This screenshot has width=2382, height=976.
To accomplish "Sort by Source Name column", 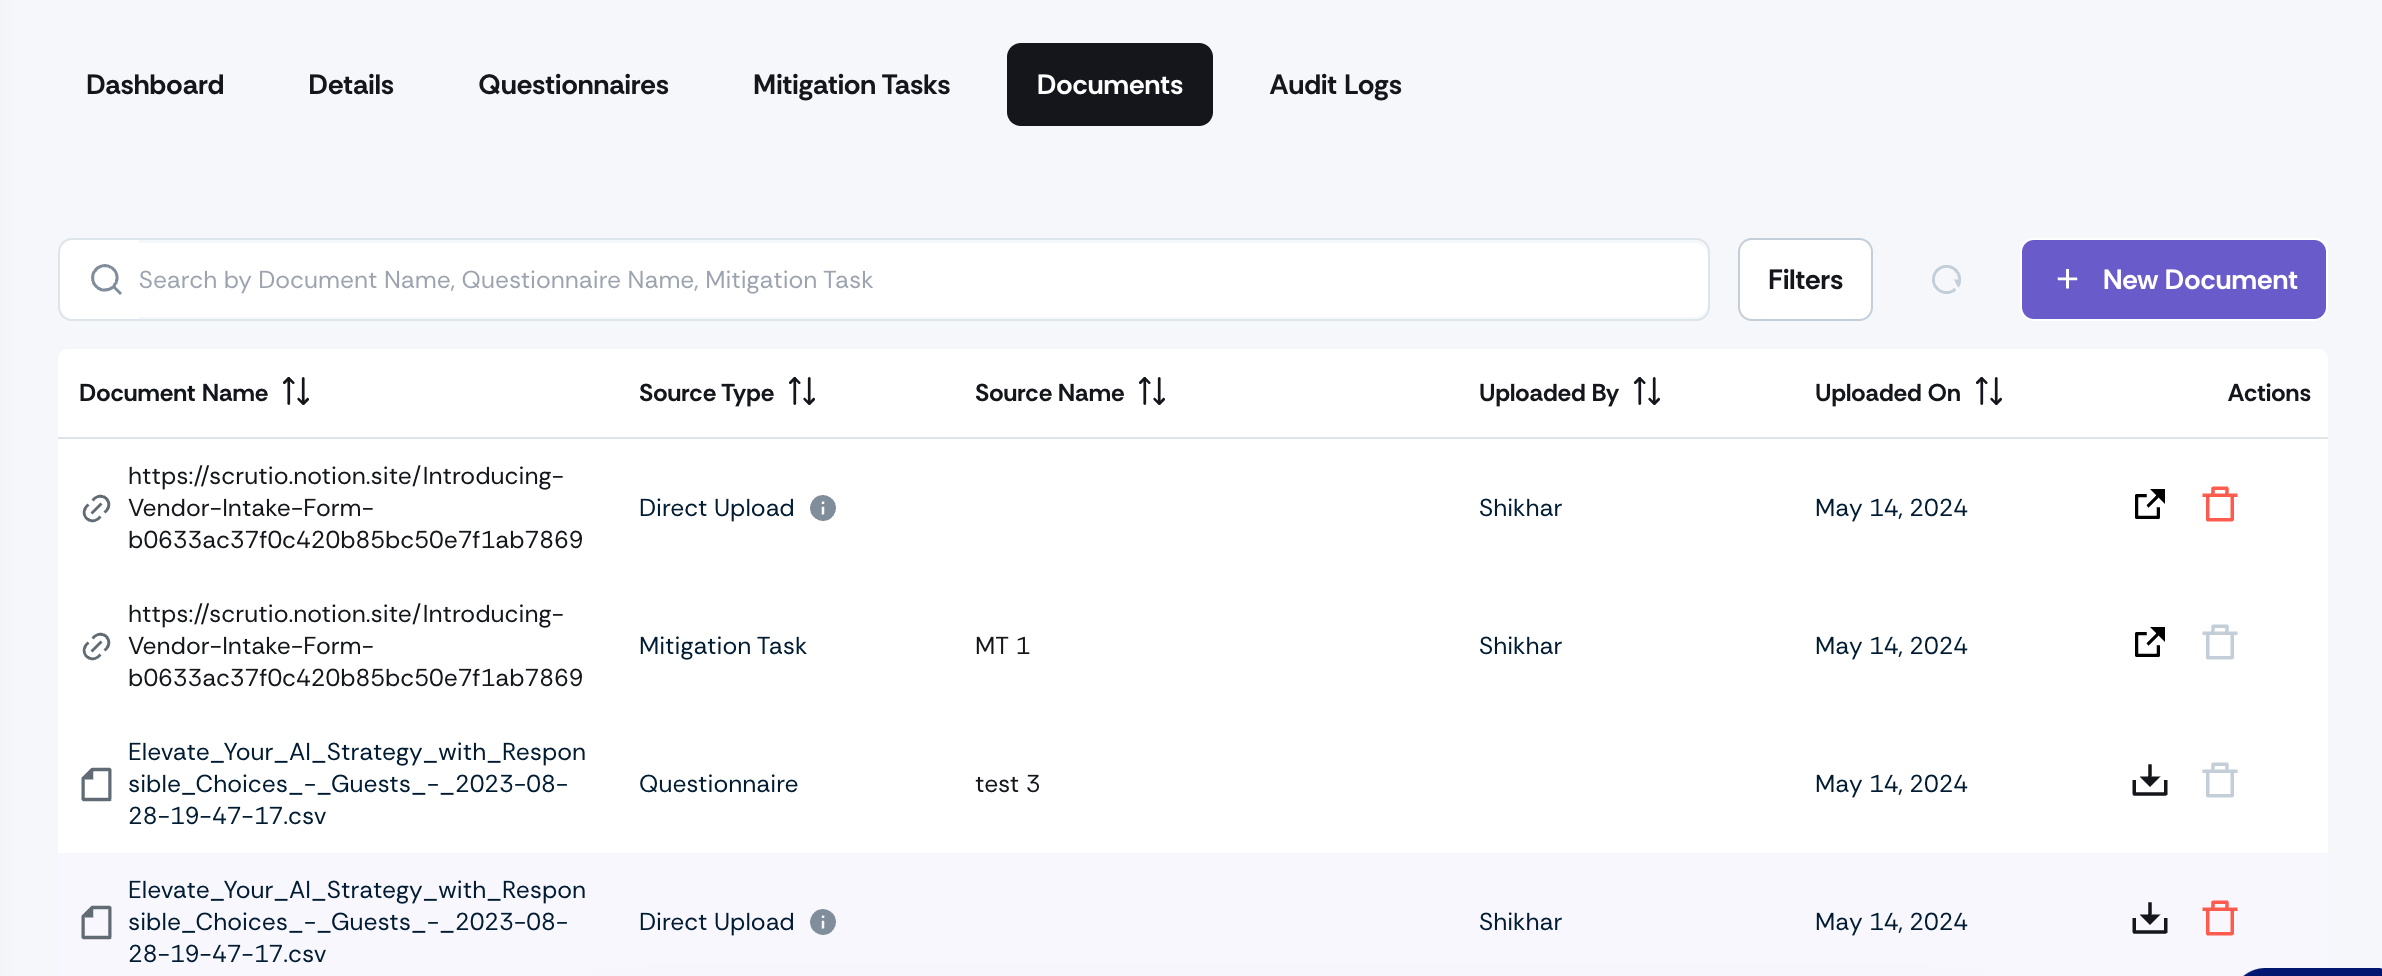I will [x=1152, y=392].
